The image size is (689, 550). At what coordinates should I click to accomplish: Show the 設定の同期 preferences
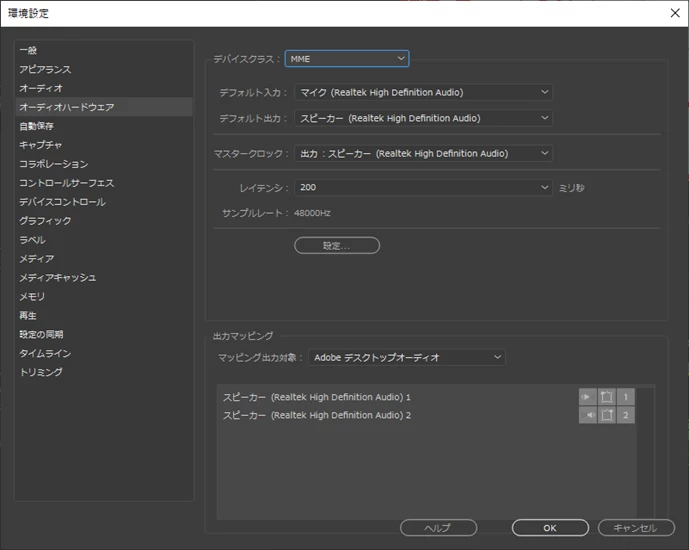pyautogui.click(x=104, y=334)
